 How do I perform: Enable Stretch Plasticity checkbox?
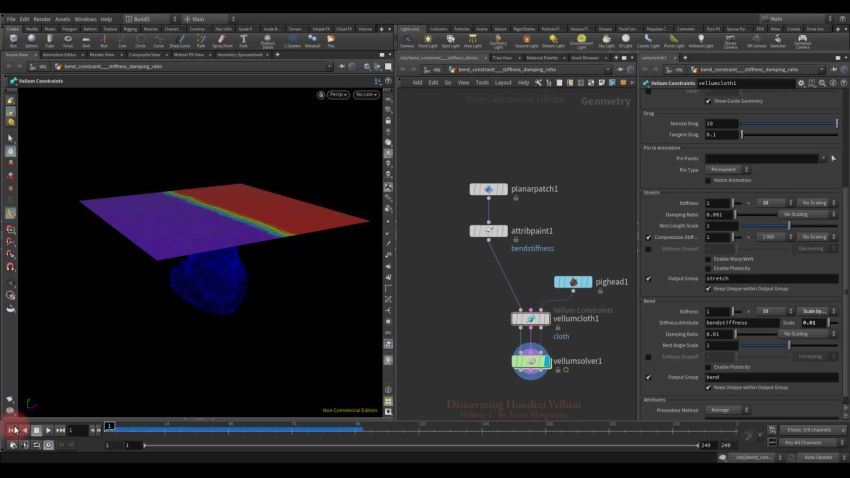point(708,268)
